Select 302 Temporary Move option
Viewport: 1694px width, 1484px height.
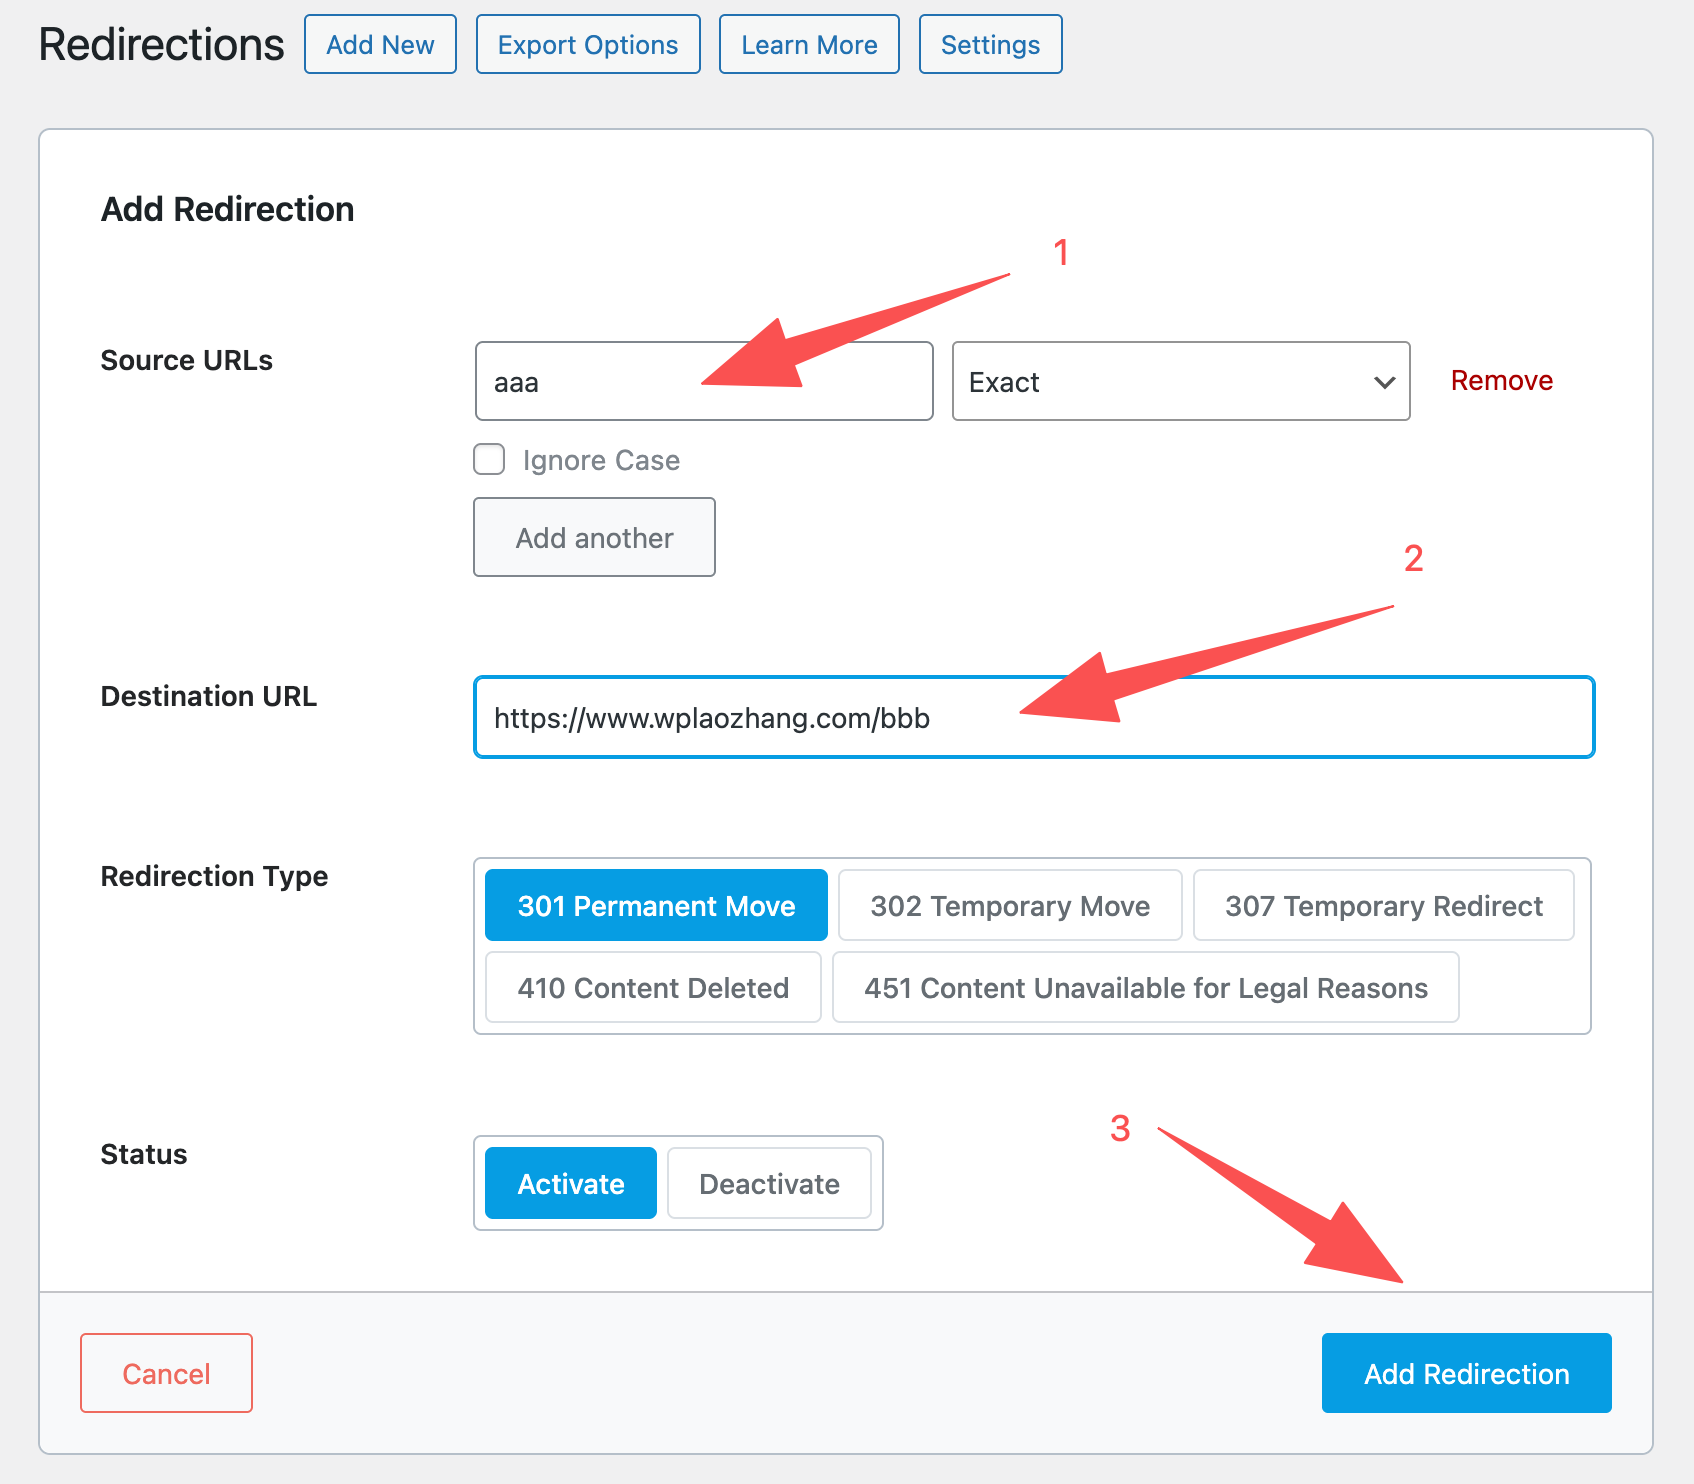pos(1010,906)
